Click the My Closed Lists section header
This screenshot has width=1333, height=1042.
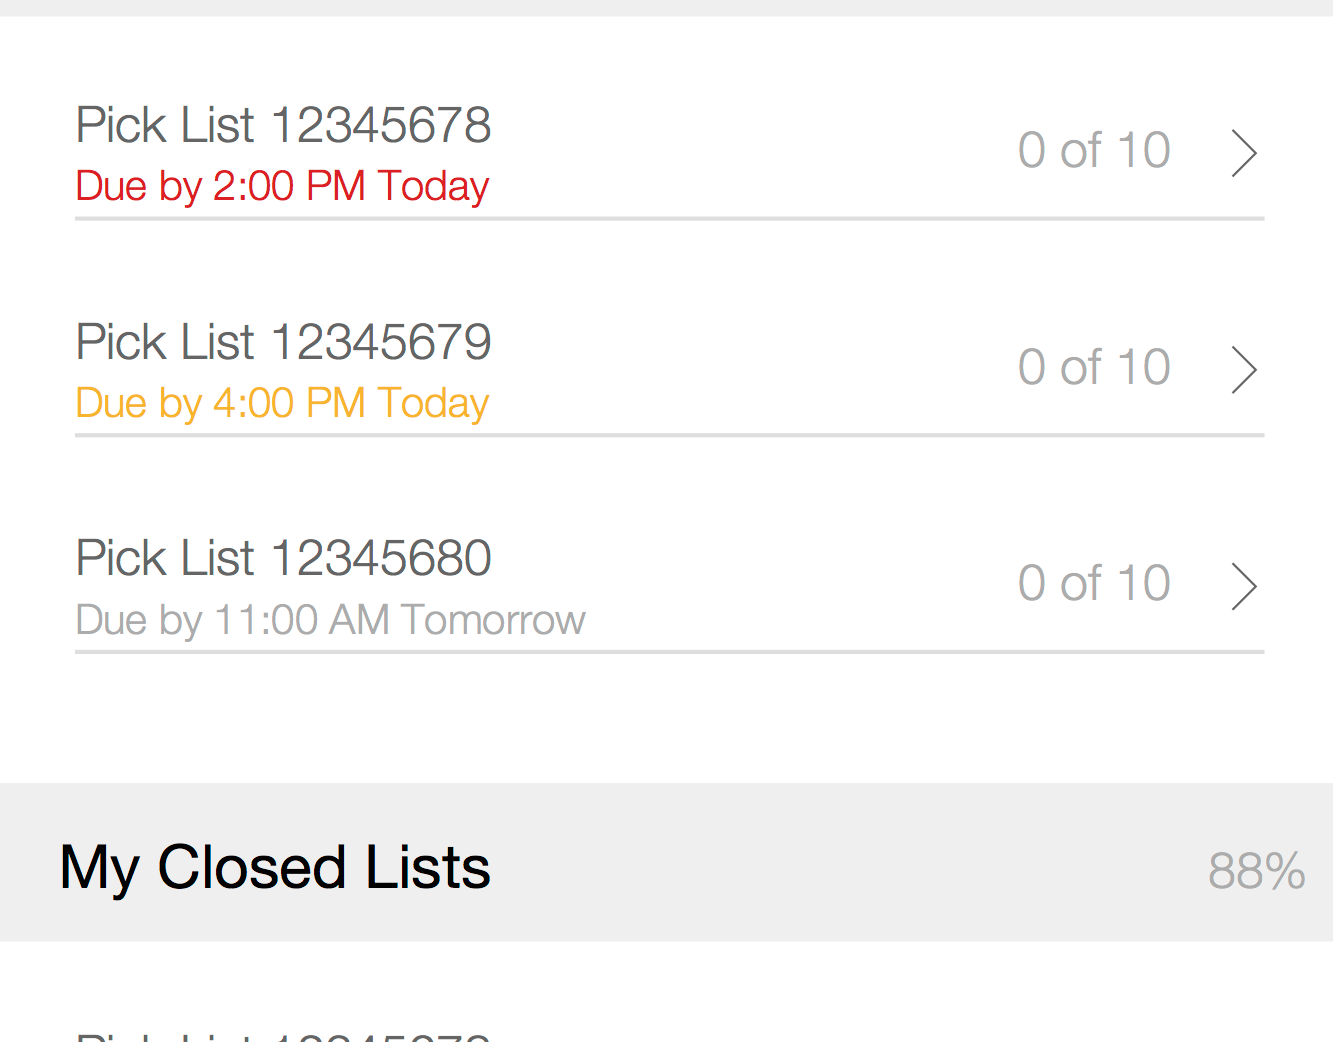[x=666, y=862]
